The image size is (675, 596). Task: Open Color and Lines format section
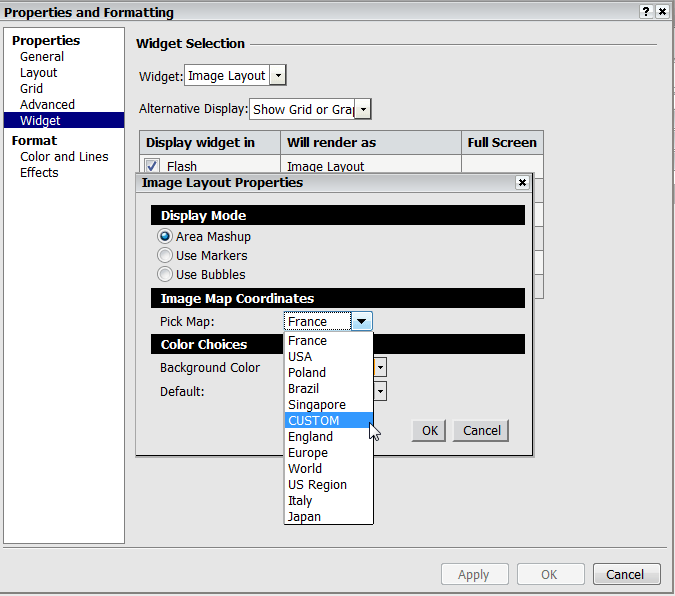pos(64,157)
